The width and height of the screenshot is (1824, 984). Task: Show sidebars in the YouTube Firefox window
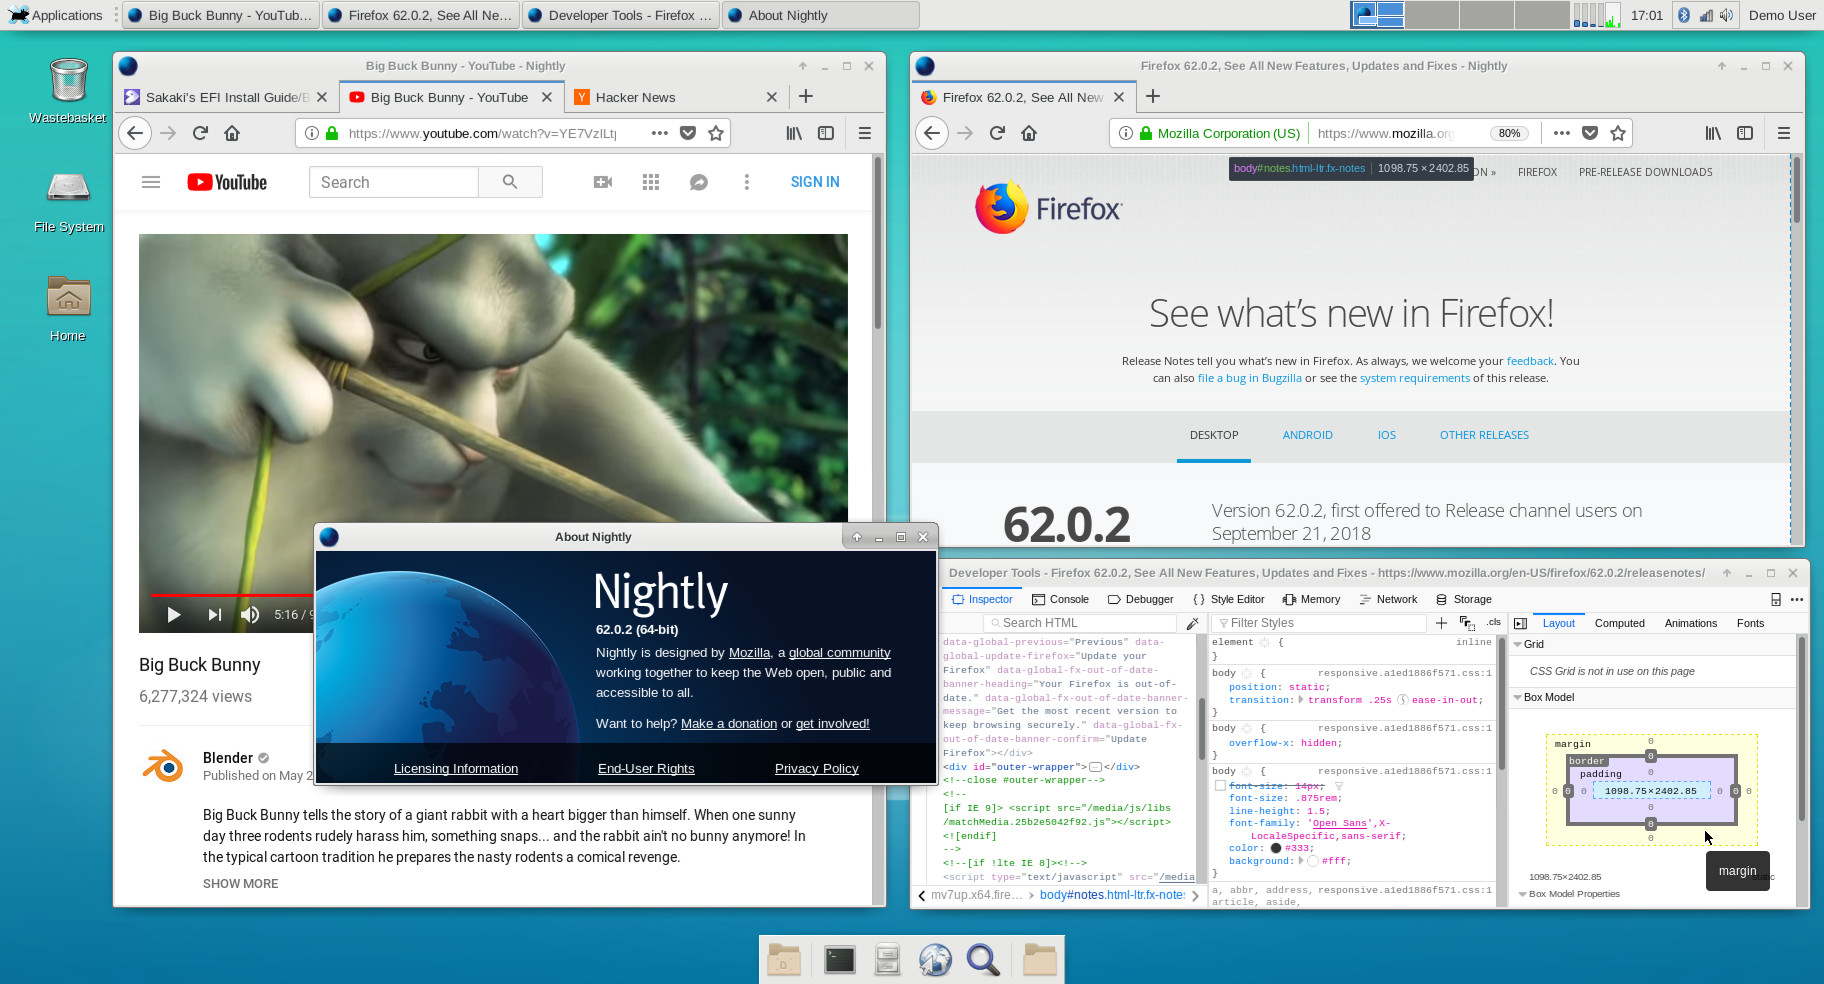(826, 133)
